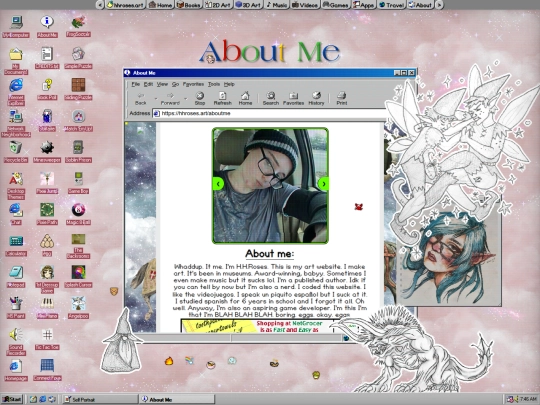Screen dimensions: 540x405
Task: Launch the Minesweeper icon
Action: (47, 152)
